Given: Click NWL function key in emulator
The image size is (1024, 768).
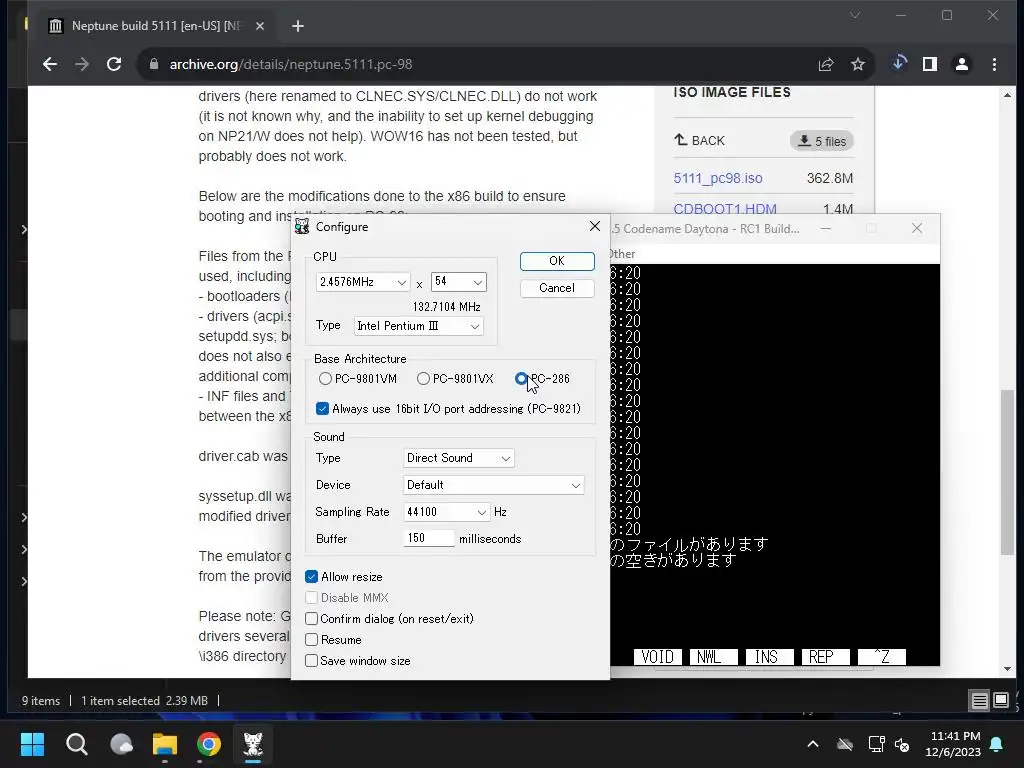Looking at the screenshot, I should [714, 657].
